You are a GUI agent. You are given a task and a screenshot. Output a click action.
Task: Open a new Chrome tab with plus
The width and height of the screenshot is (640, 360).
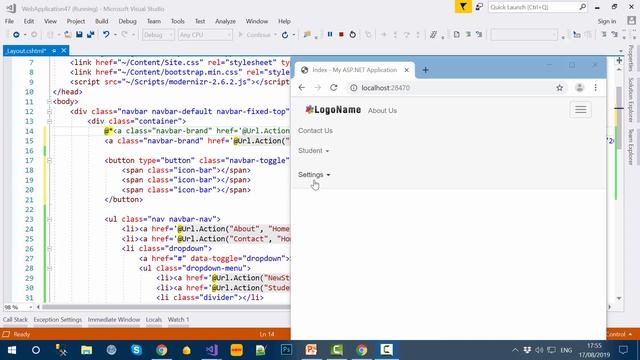point(425,70)
